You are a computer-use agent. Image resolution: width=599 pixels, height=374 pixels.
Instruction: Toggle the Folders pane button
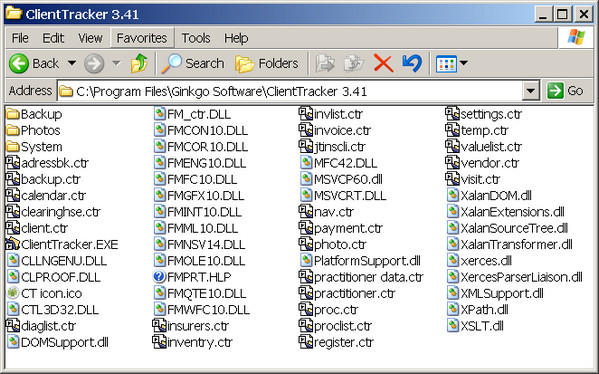[267, 63]
